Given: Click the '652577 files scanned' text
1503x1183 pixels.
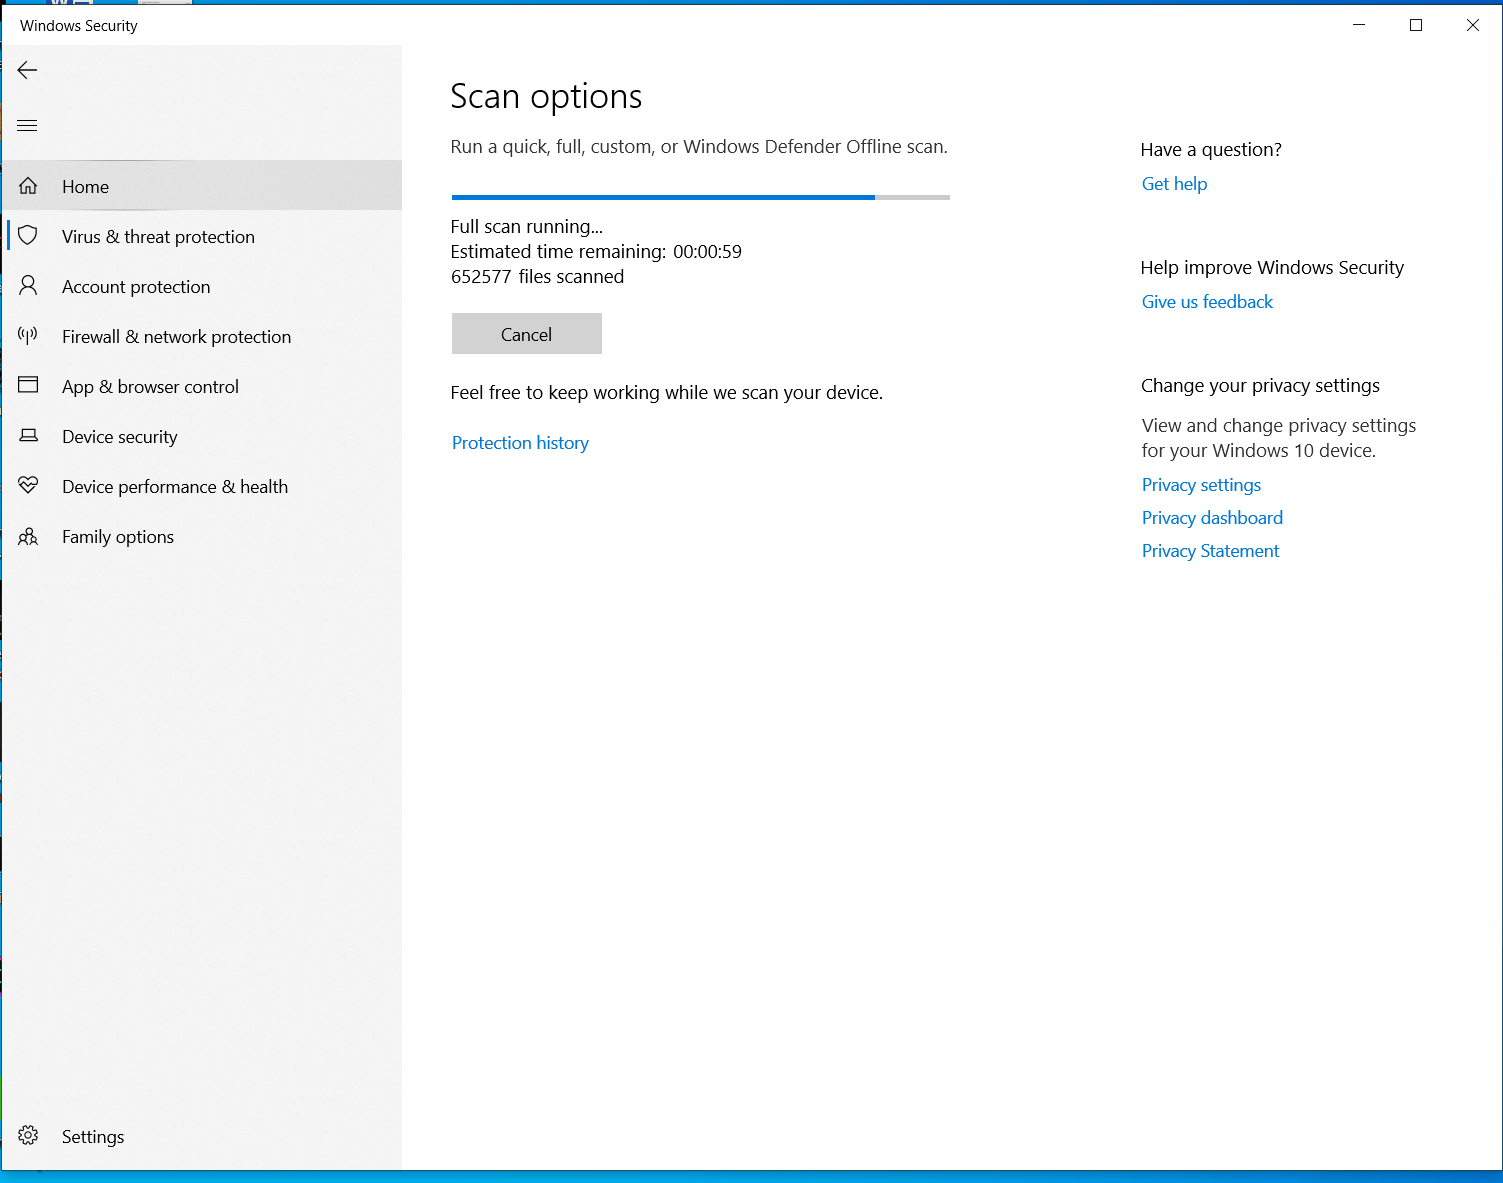Looking at the screenshot, I should [537, 277].
